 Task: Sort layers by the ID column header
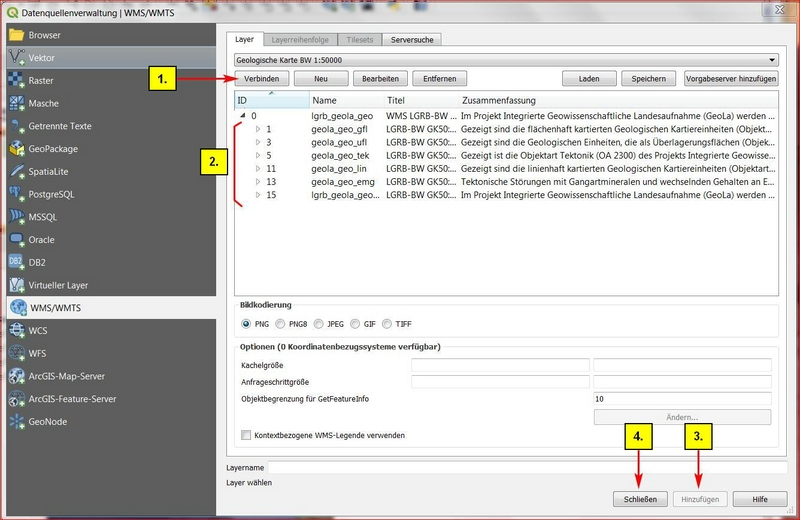point(270,101)
